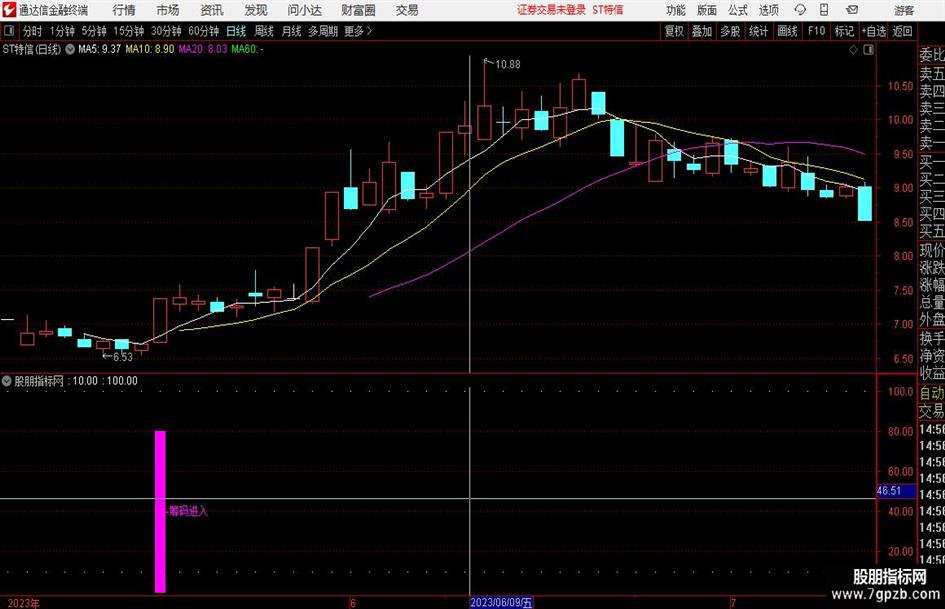
Task: Click the 10.88 high price label
Action: (x=507, y=65)
